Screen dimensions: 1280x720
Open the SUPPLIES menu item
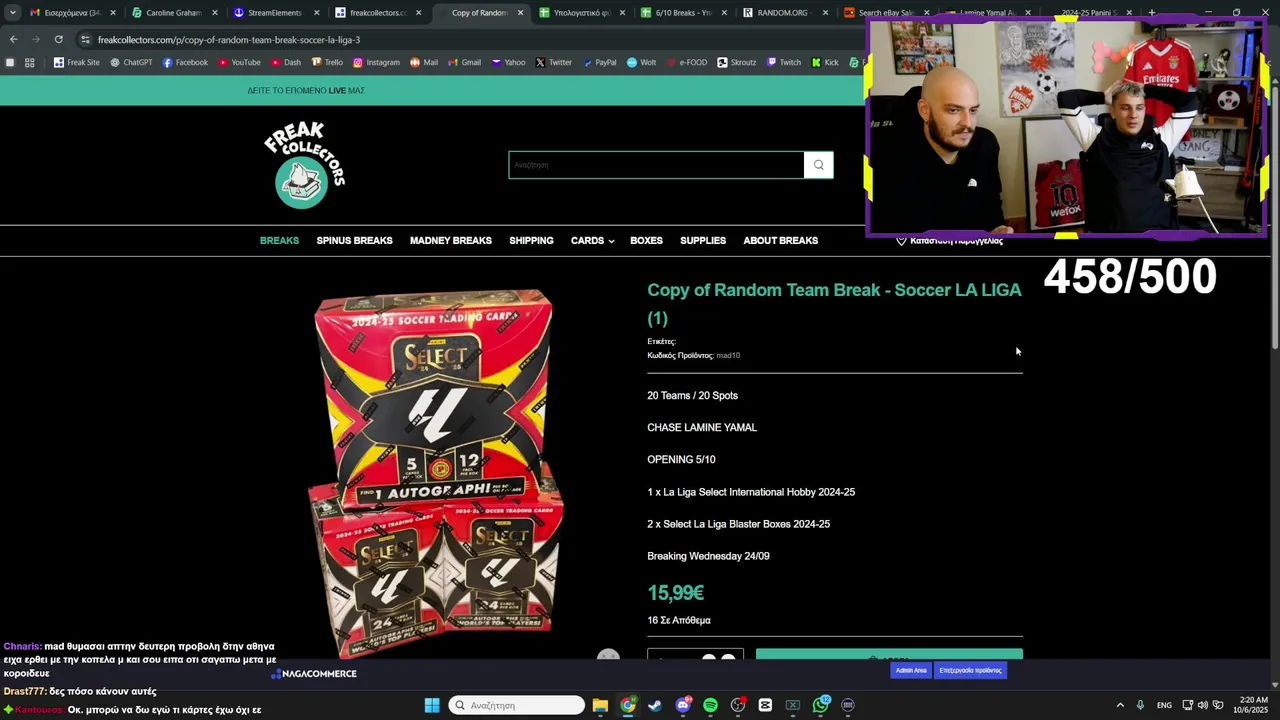[x=703, y=241]
